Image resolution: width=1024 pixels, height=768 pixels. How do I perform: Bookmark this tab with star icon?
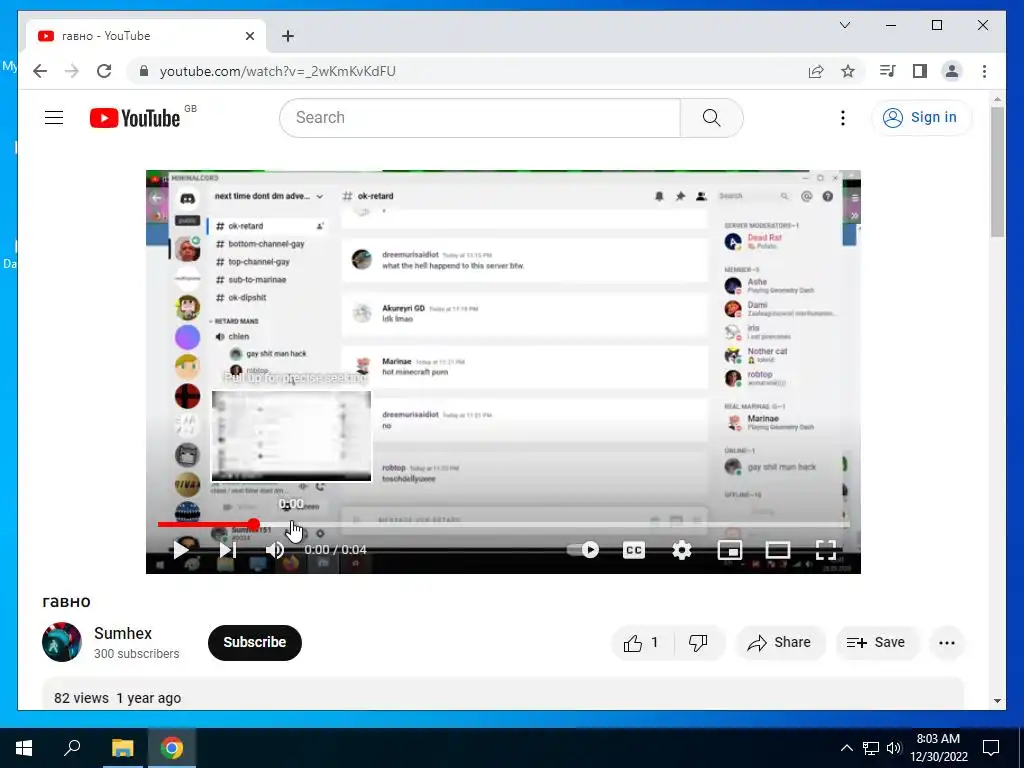pos(848,71)
